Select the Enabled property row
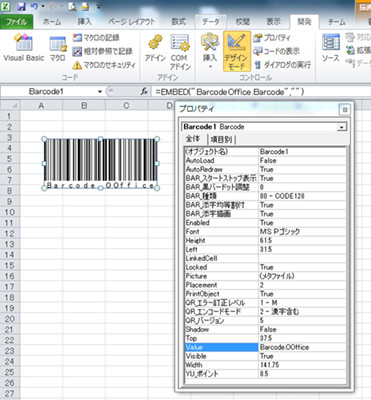The width and height of the screenshot is (371, 400). [265, 223]
